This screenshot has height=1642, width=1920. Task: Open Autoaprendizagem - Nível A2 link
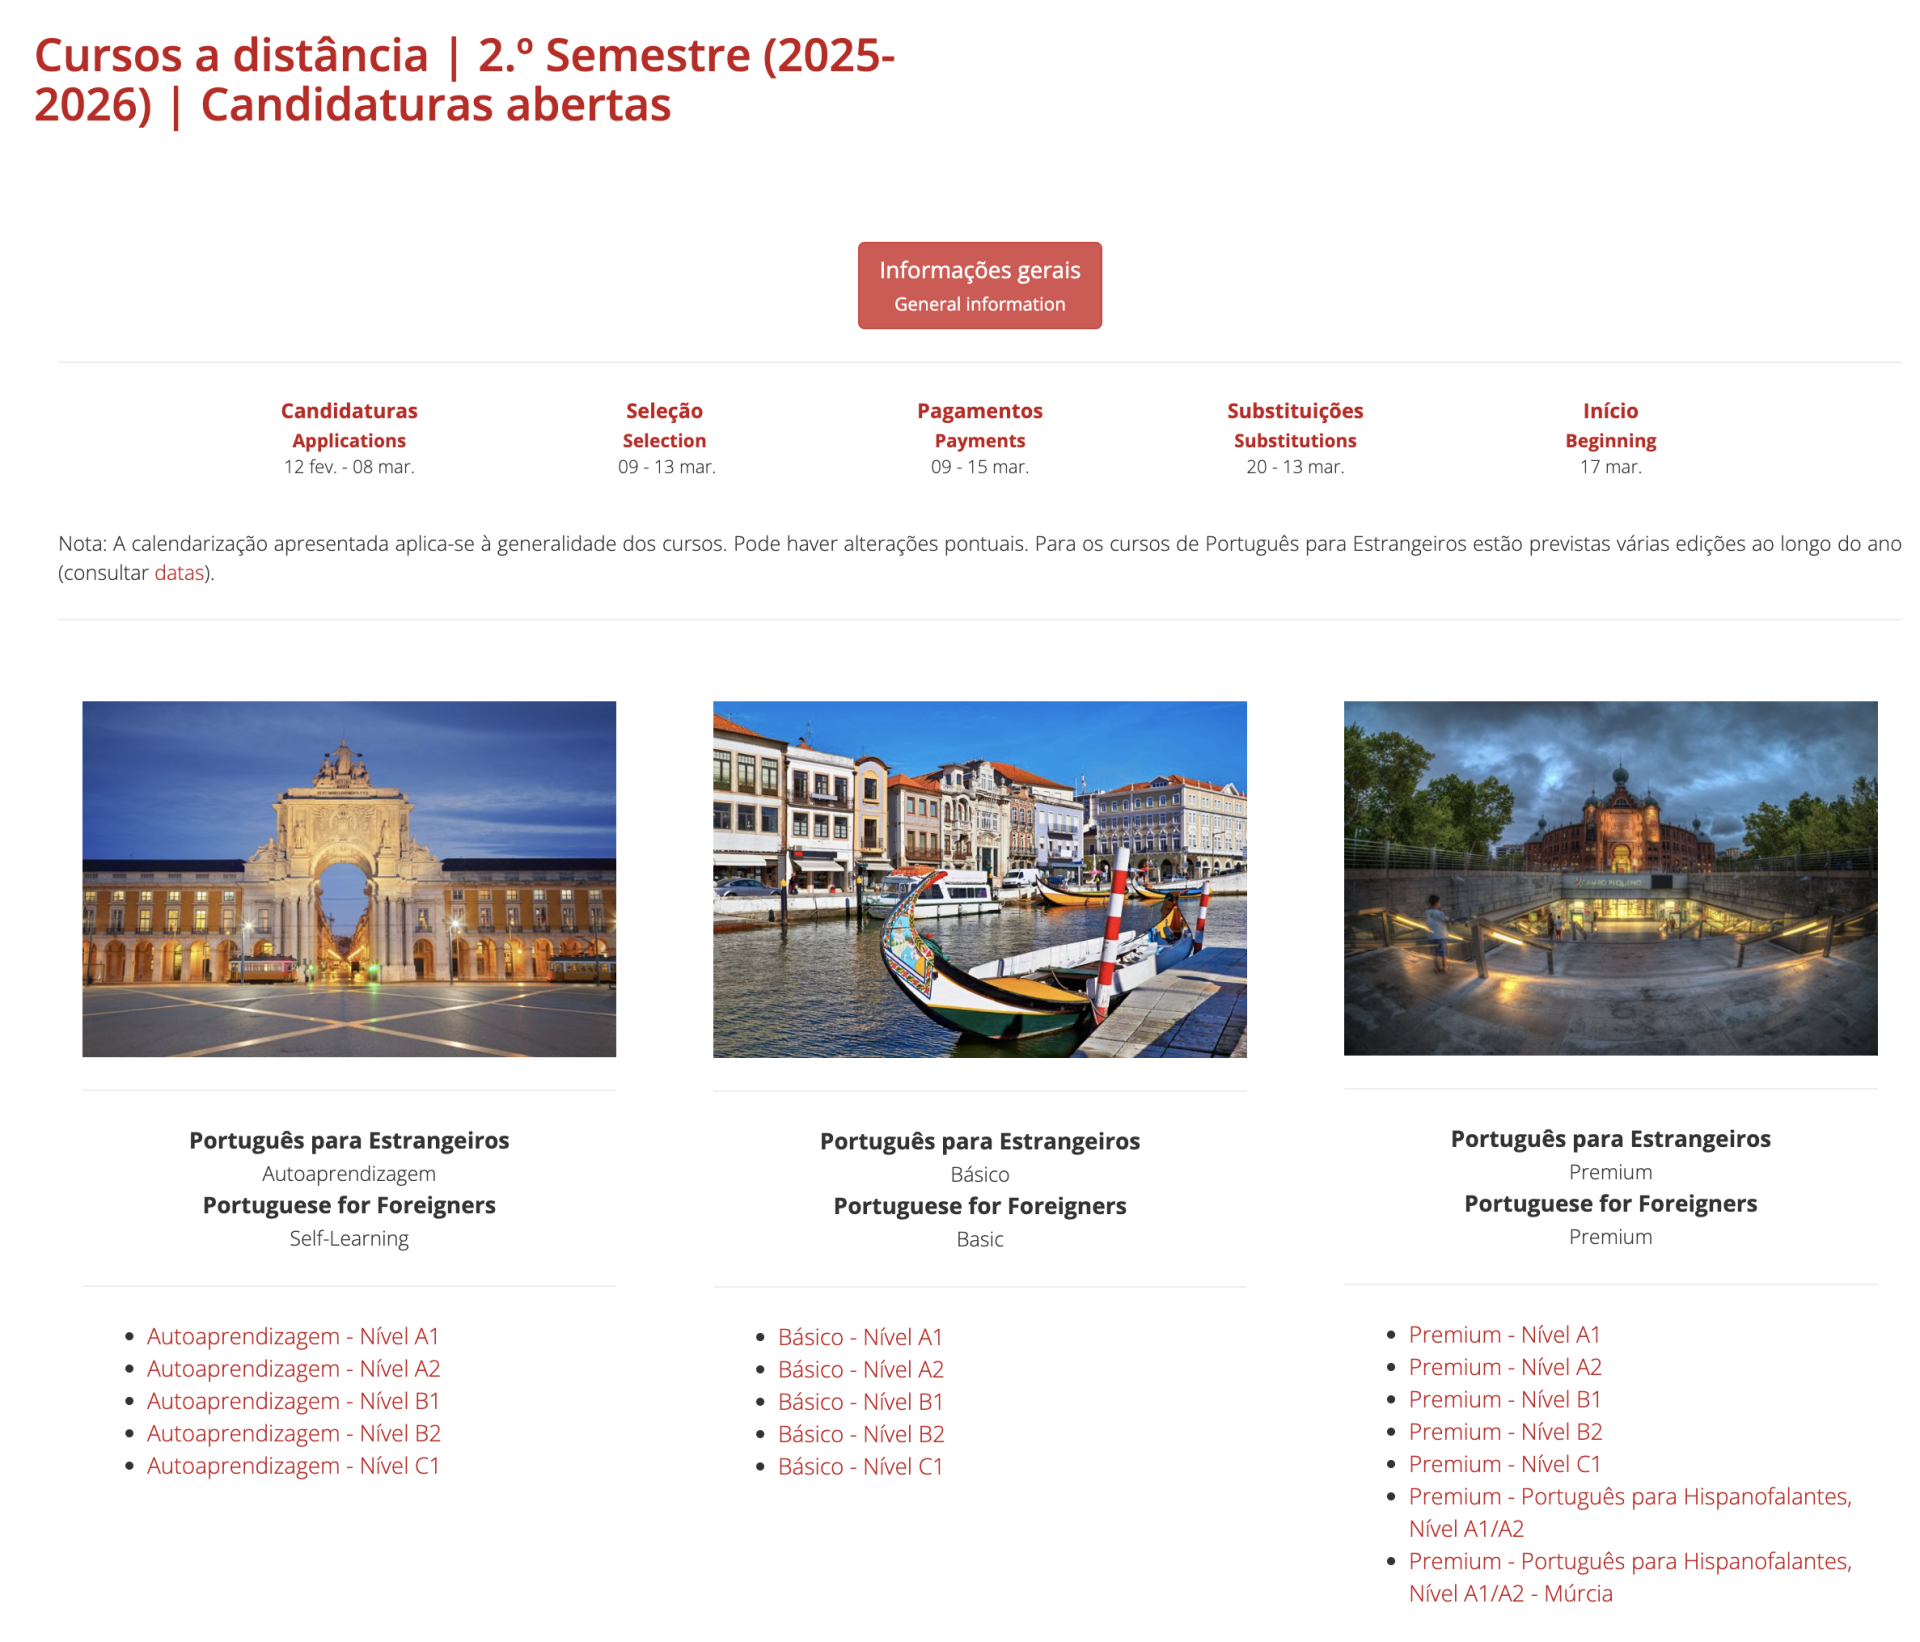pyautogui.click(x=293, y=1368)
